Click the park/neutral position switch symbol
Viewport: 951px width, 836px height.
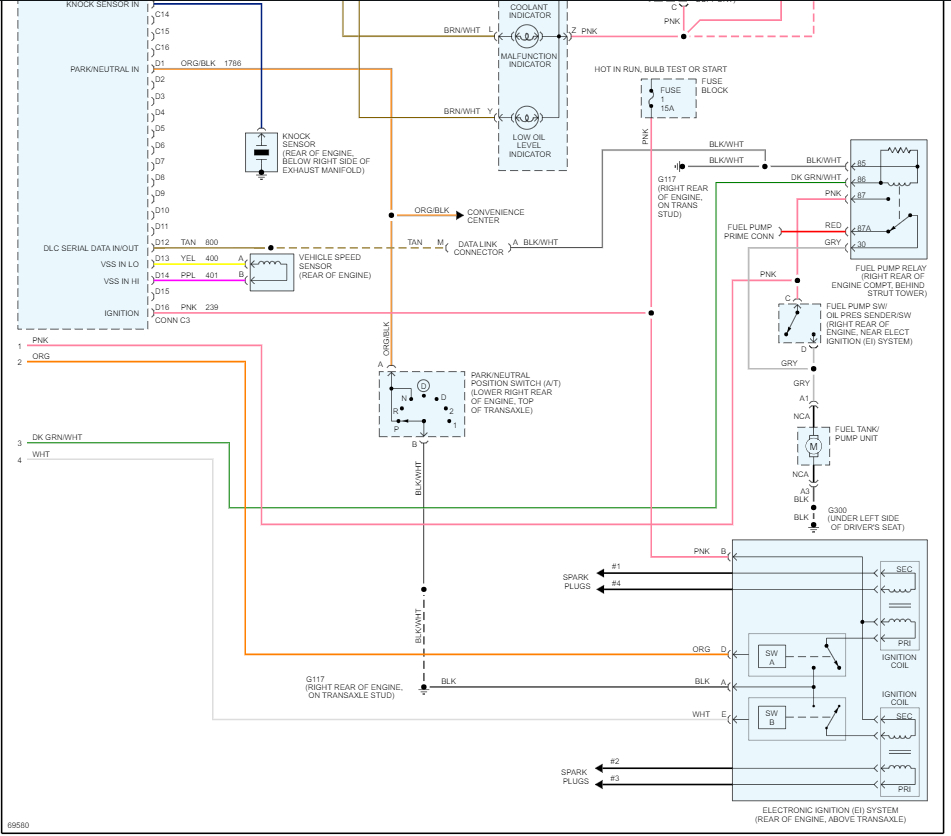point(422,404)
